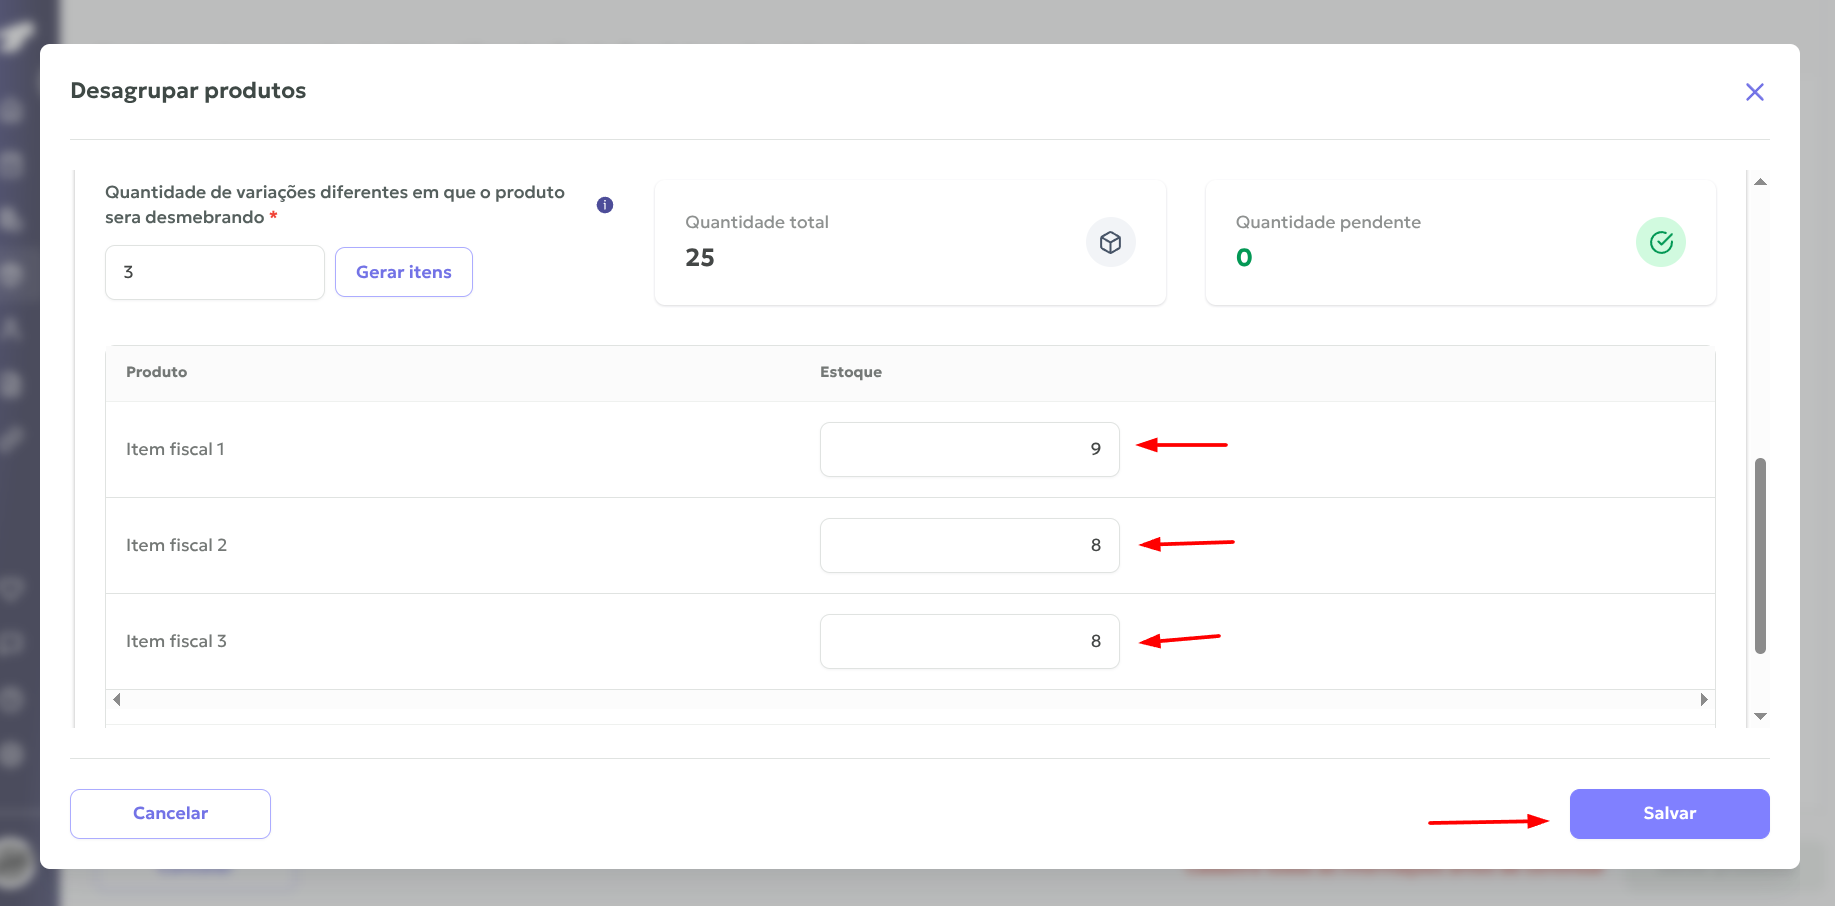Screen dimensions: 1835x906
Task: Close the Desagrupar produtos dialog
Action: [1754, 92]
